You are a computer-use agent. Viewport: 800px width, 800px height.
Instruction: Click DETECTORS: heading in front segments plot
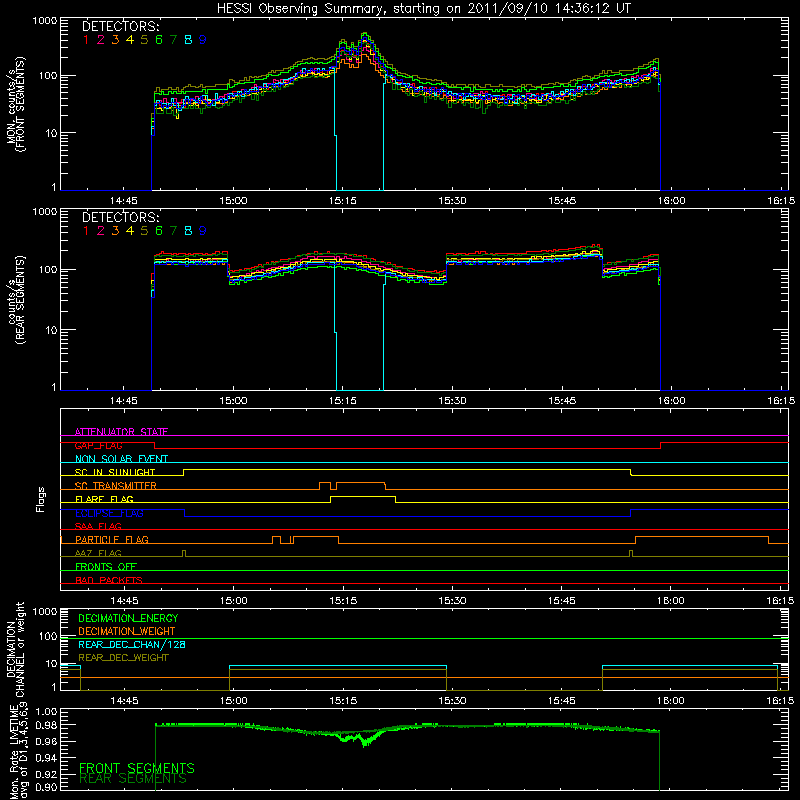(x=121, y=26)
